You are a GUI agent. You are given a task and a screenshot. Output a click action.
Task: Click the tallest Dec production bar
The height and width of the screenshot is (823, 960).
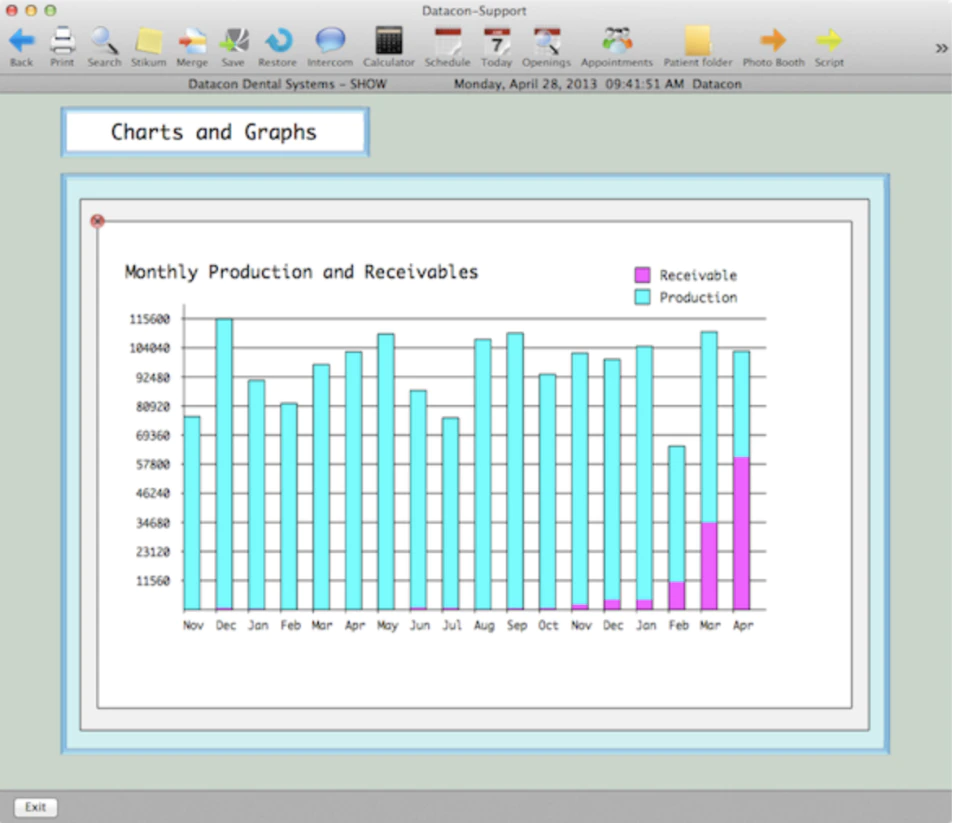[x=224, y=463]
